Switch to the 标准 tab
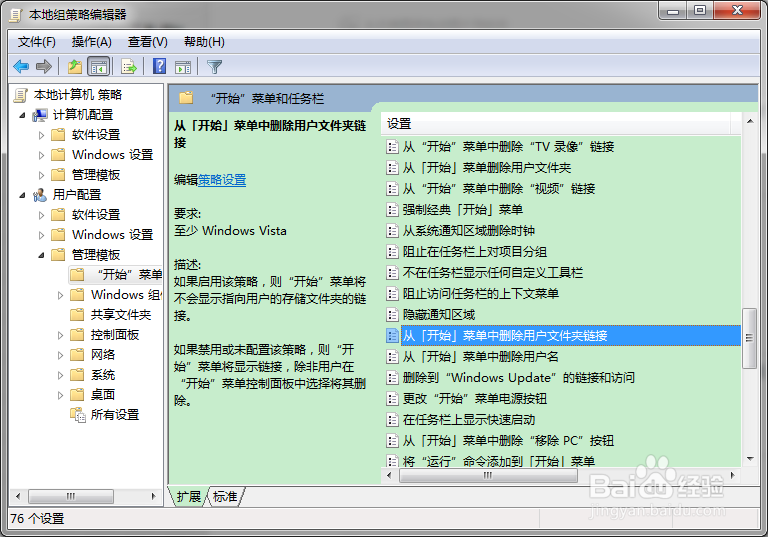The image size is (768, 537). [225, 496]
